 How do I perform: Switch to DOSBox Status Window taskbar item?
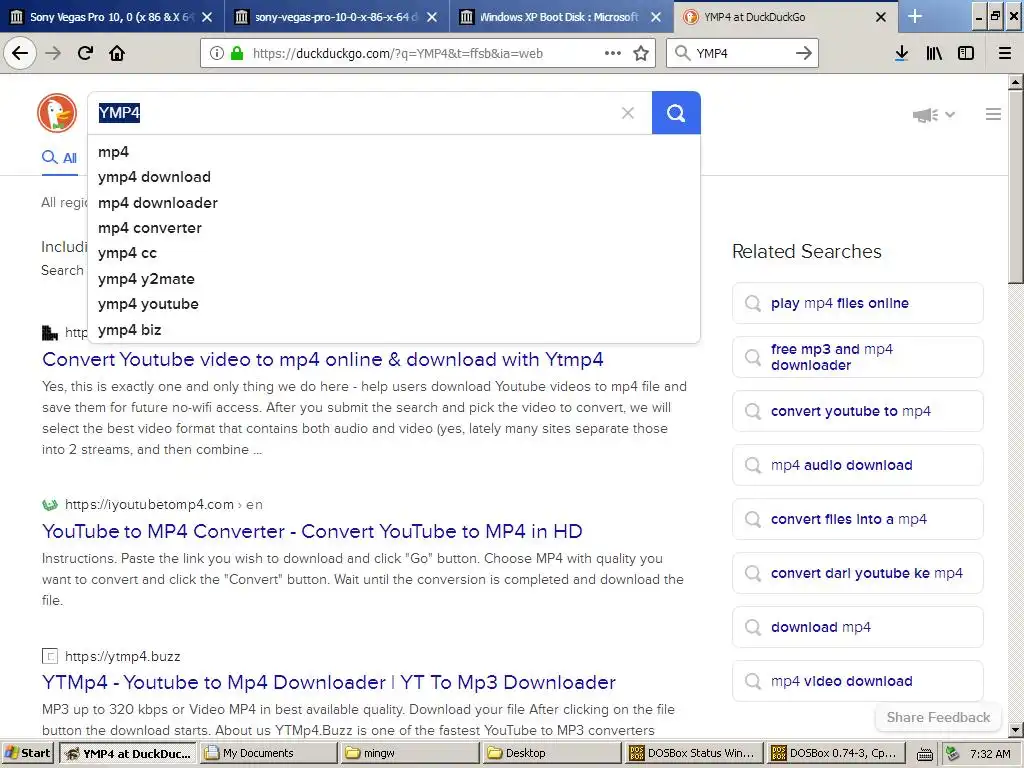point(693,753)
